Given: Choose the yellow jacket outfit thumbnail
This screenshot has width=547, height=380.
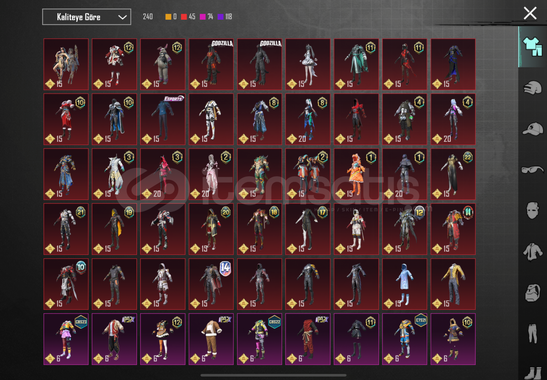Looking at the screenshot, I should click(x=453, y=284).
